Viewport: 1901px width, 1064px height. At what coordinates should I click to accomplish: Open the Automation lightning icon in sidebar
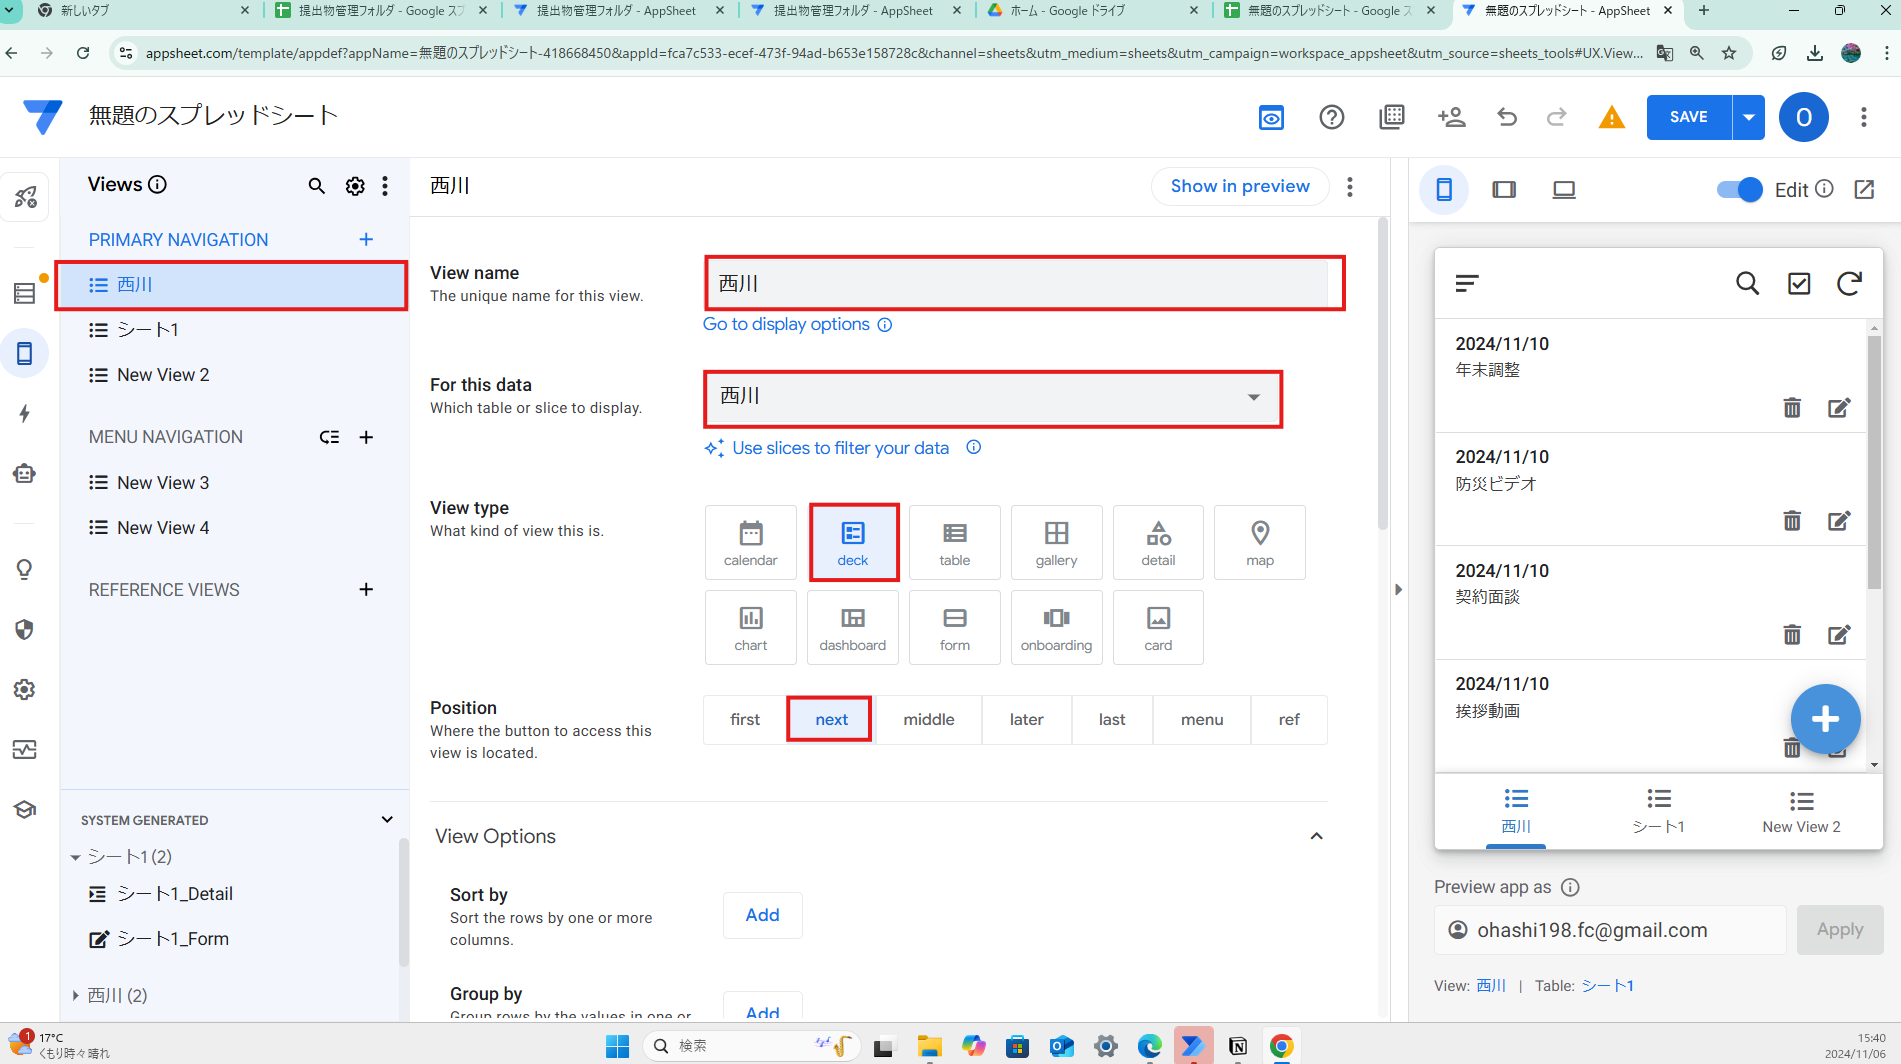tap(25, 413)
